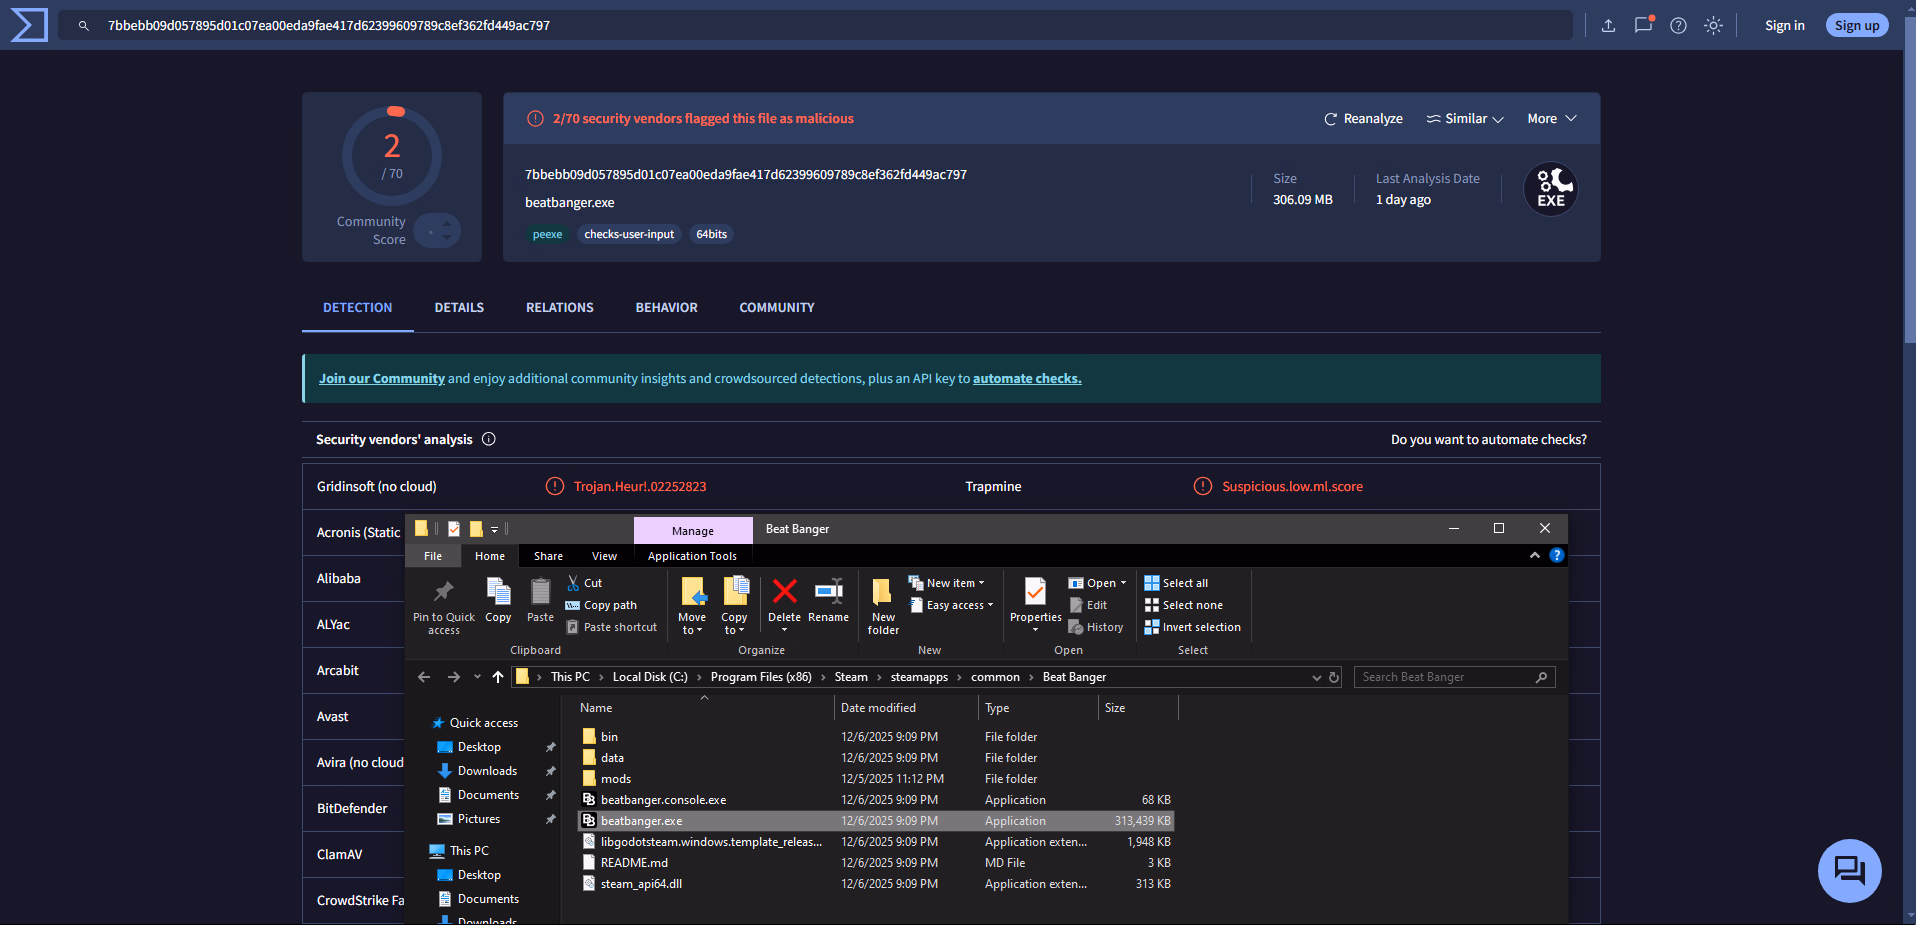Open the chat bubble widget
The height and width of the screenshot is (925, 1916).
(1849, 870)
